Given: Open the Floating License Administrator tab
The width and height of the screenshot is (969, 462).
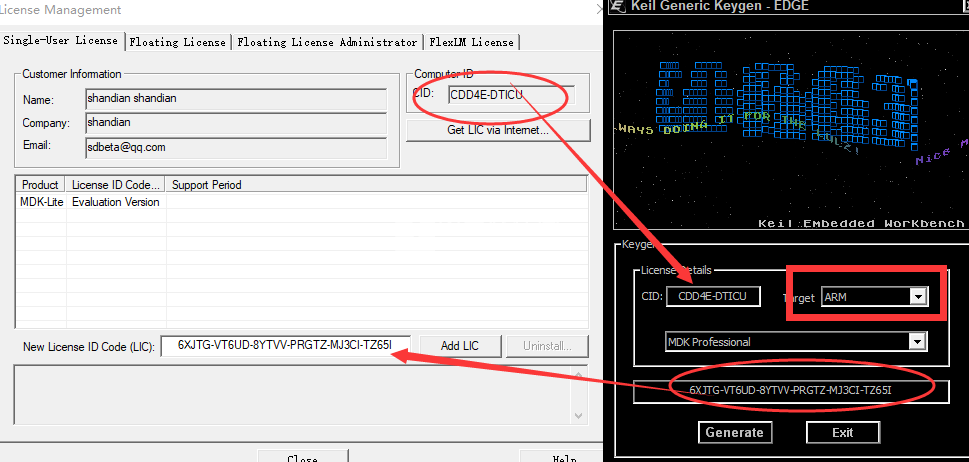Looking at the screenshot, I should pyautogui.click(x=327, y=42).
